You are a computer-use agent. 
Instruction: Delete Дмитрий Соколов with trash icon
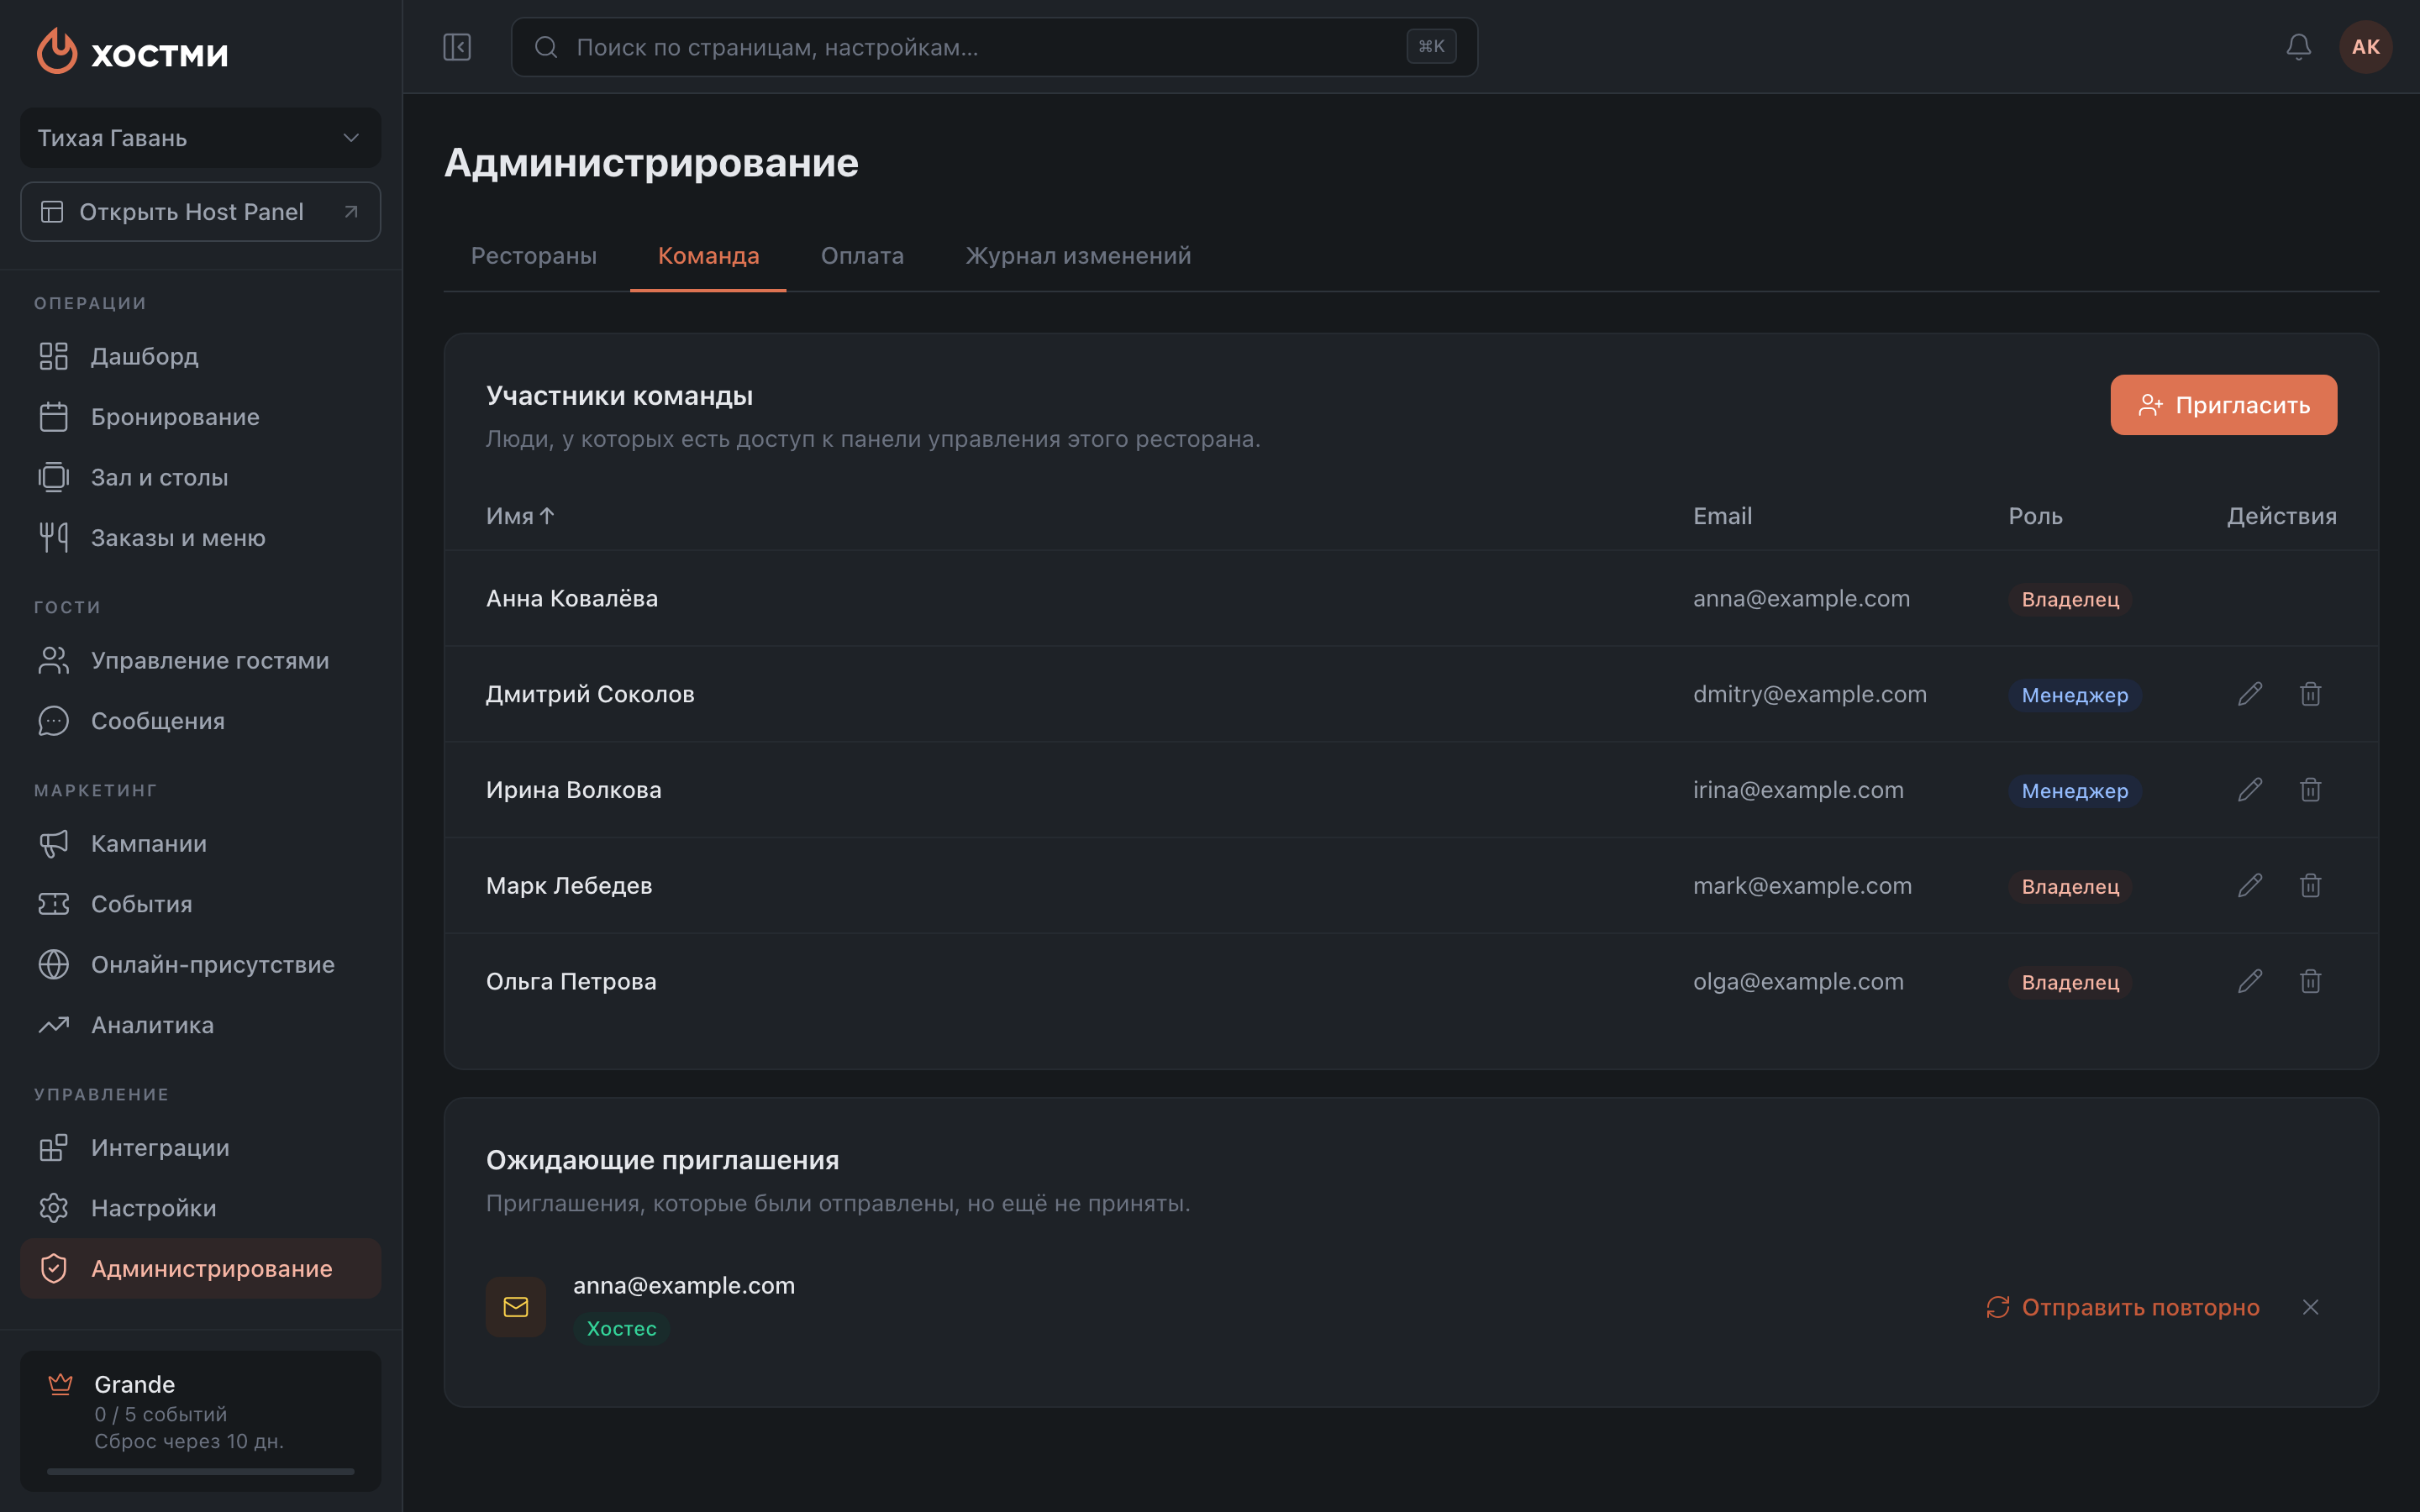pyautogui.click(x=2310, y=694)
